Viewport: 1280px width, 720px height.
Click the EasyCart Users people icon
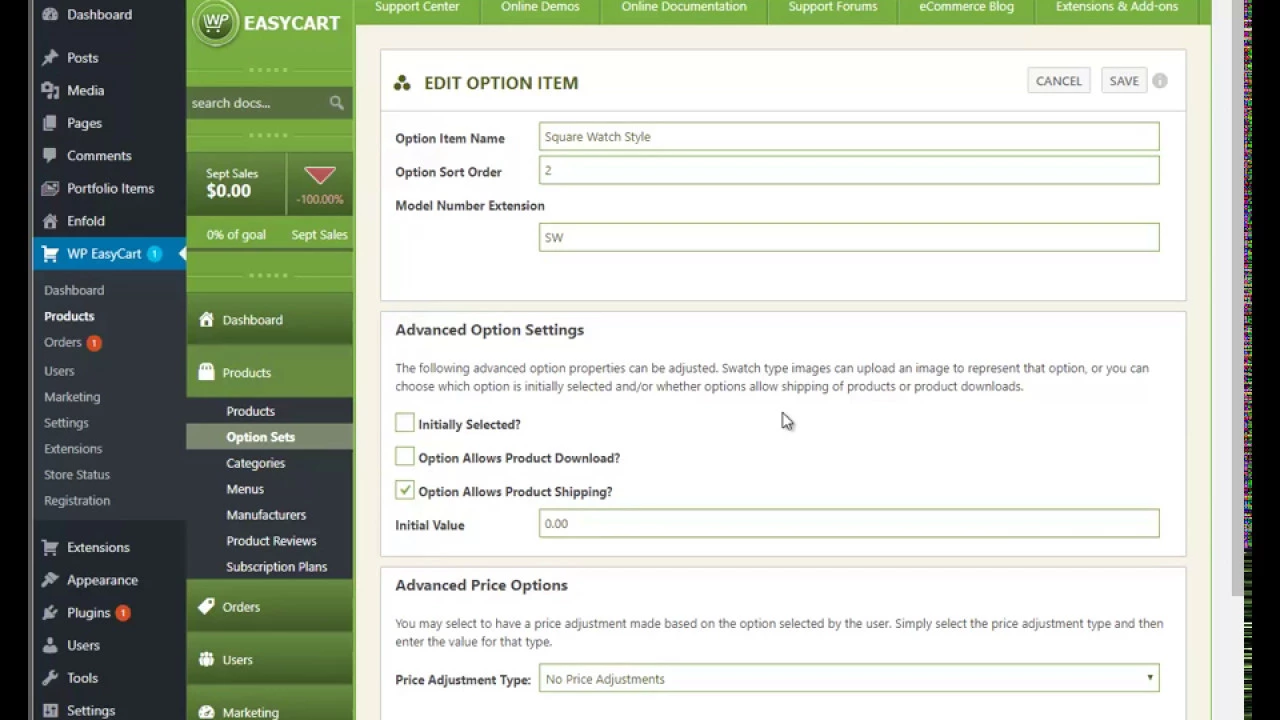tap(206, 660)
